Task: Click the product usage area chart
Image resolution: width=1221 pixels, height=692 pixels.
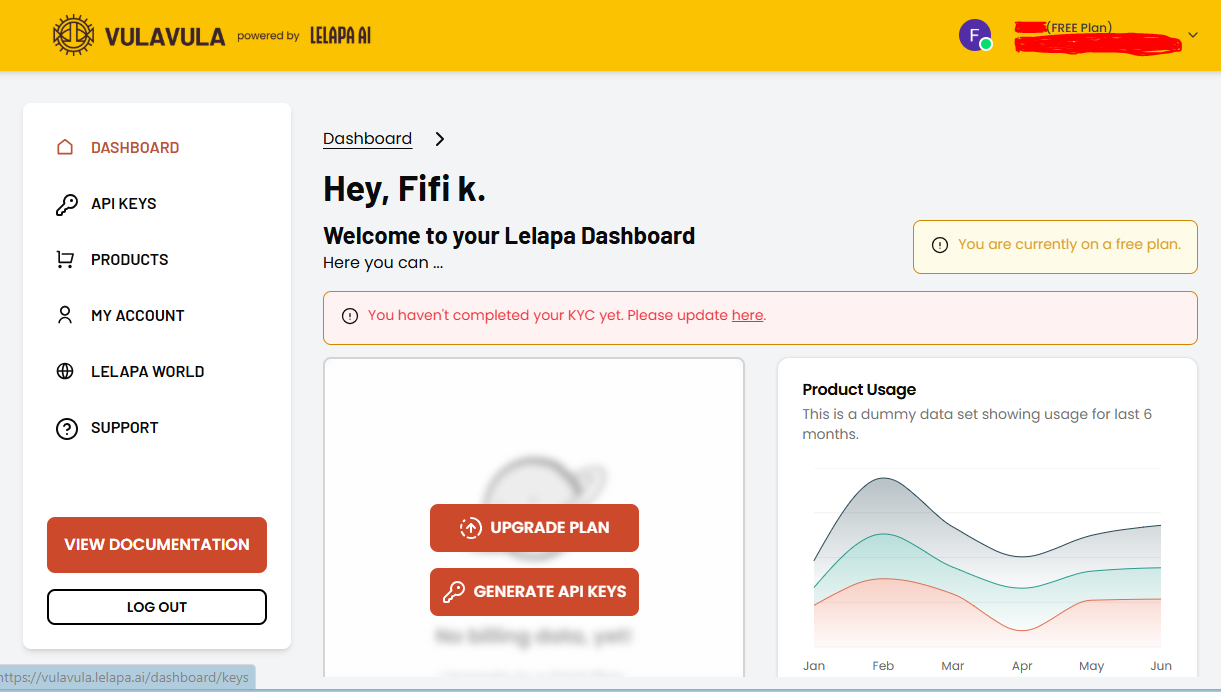Action: coord(987,560)
